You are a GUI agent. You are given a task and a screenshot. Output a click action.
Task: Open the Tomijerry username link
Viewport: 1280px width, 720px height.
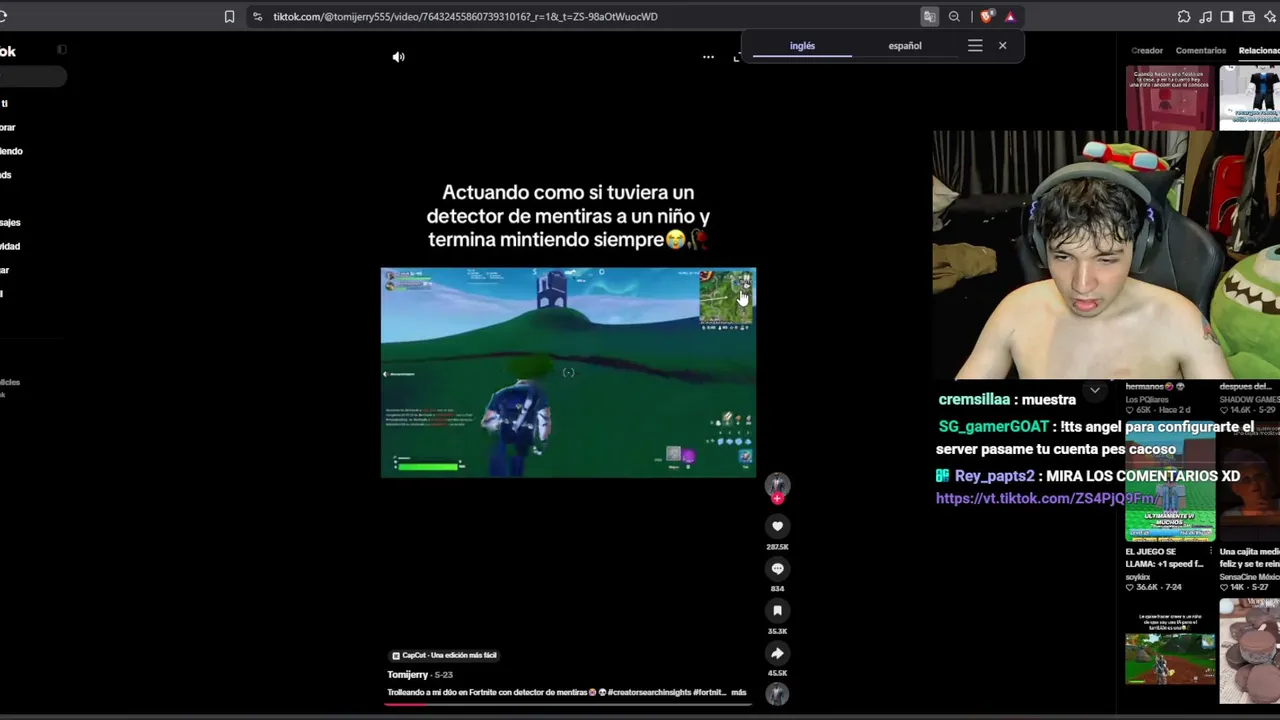click(409, 675)
